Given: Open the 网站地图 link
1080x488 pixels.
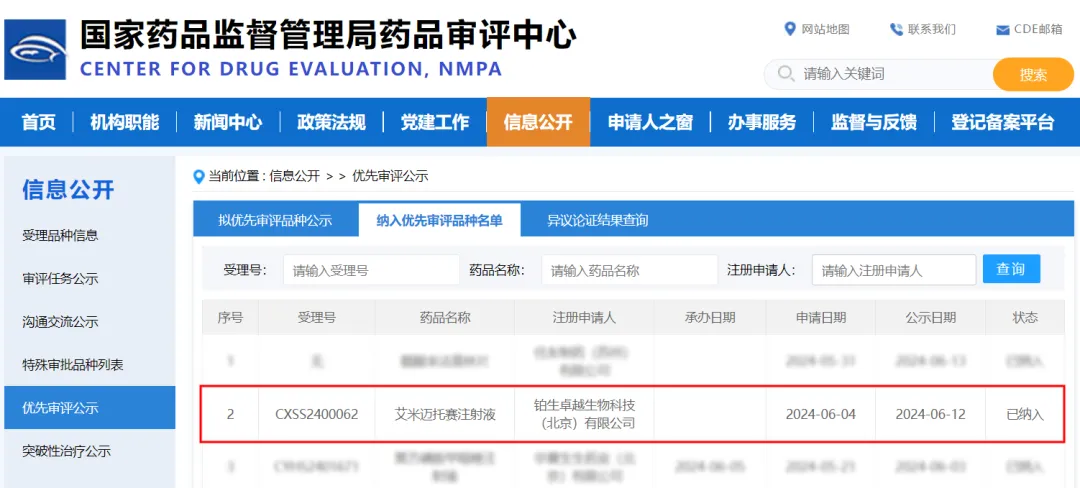Looking at the screenshot, I should [x=826, y=29].
